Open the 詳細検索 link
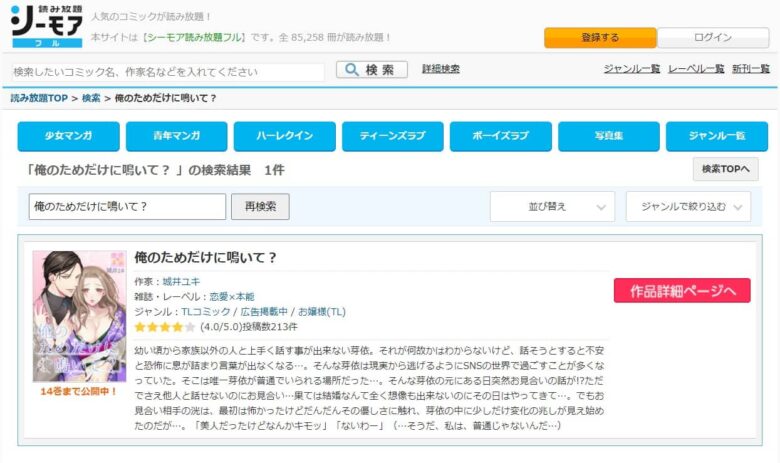 coord(441,69)
